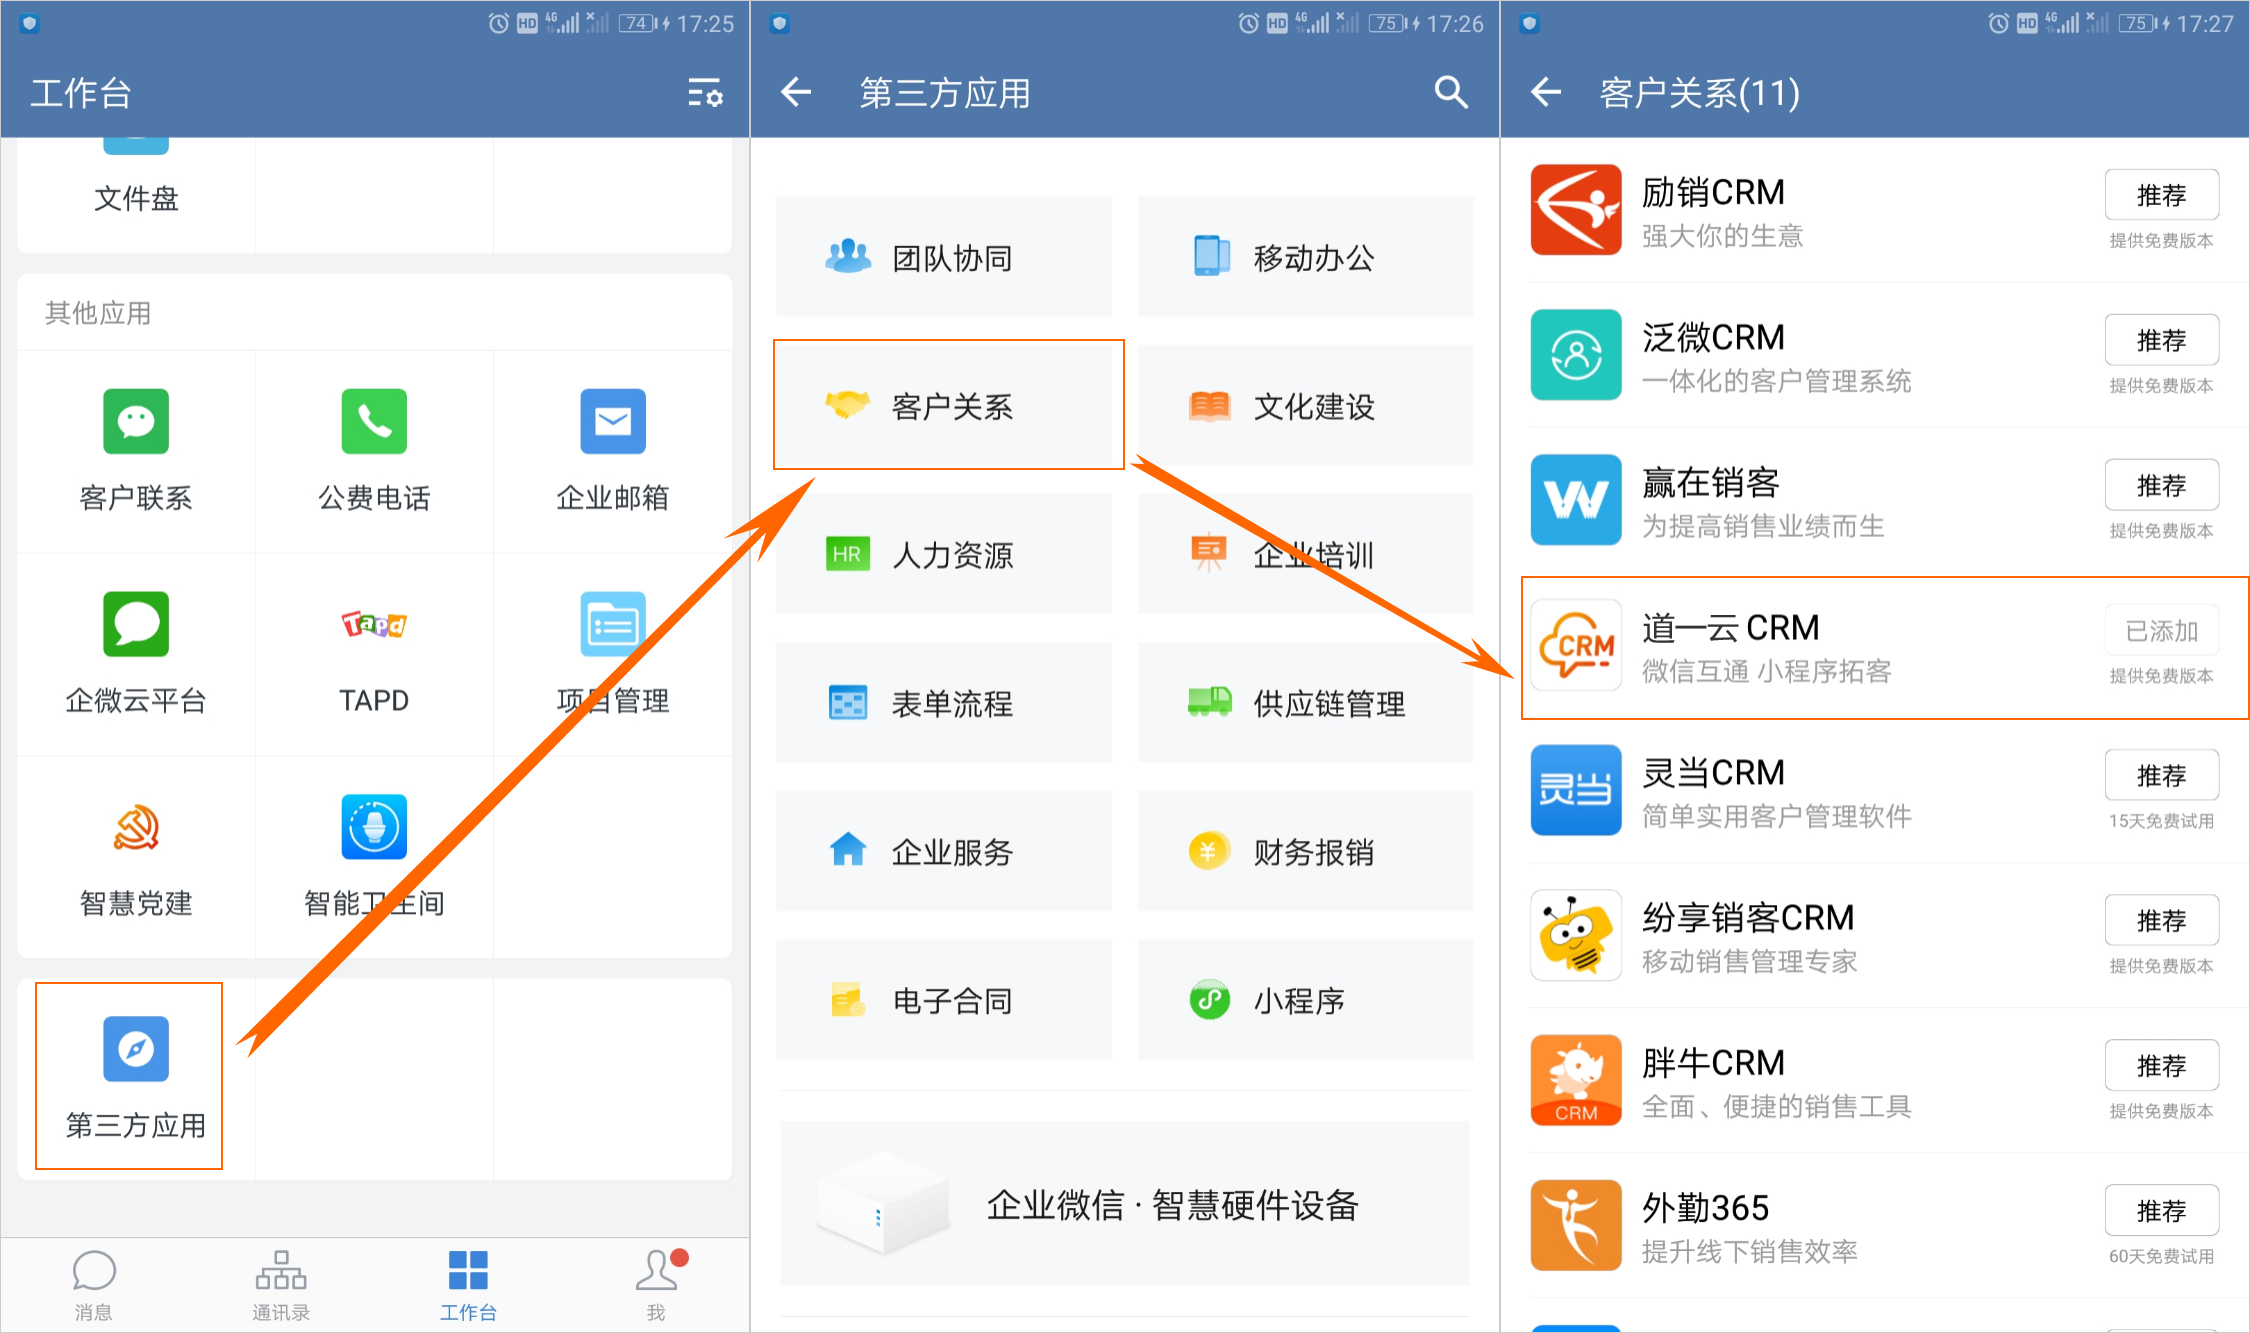Tap 推荐 button for 纷享销客CRM

pyautogui.click(x=2161, y=920)
